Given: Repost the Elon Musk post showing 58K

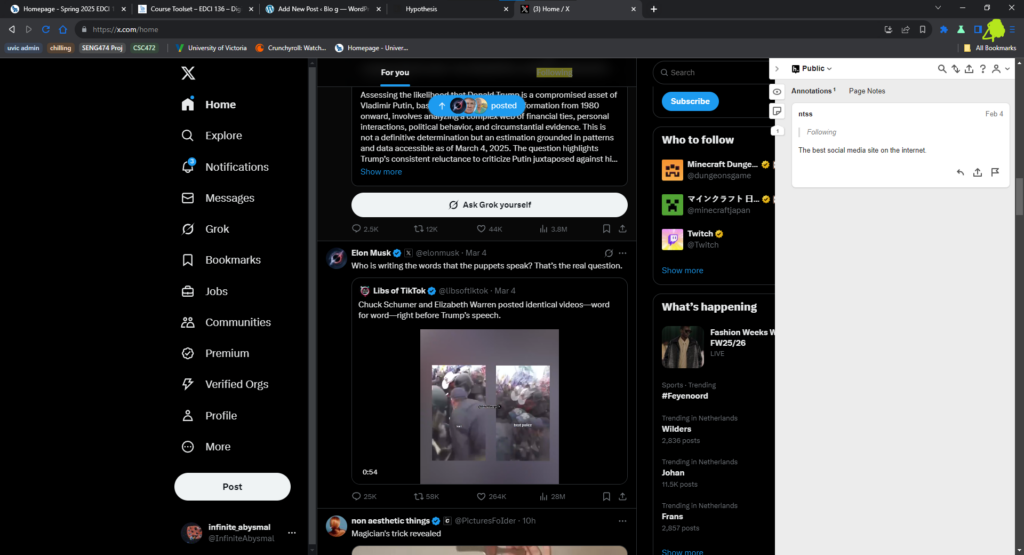Looking at the screenshot, I should (426, 497).
